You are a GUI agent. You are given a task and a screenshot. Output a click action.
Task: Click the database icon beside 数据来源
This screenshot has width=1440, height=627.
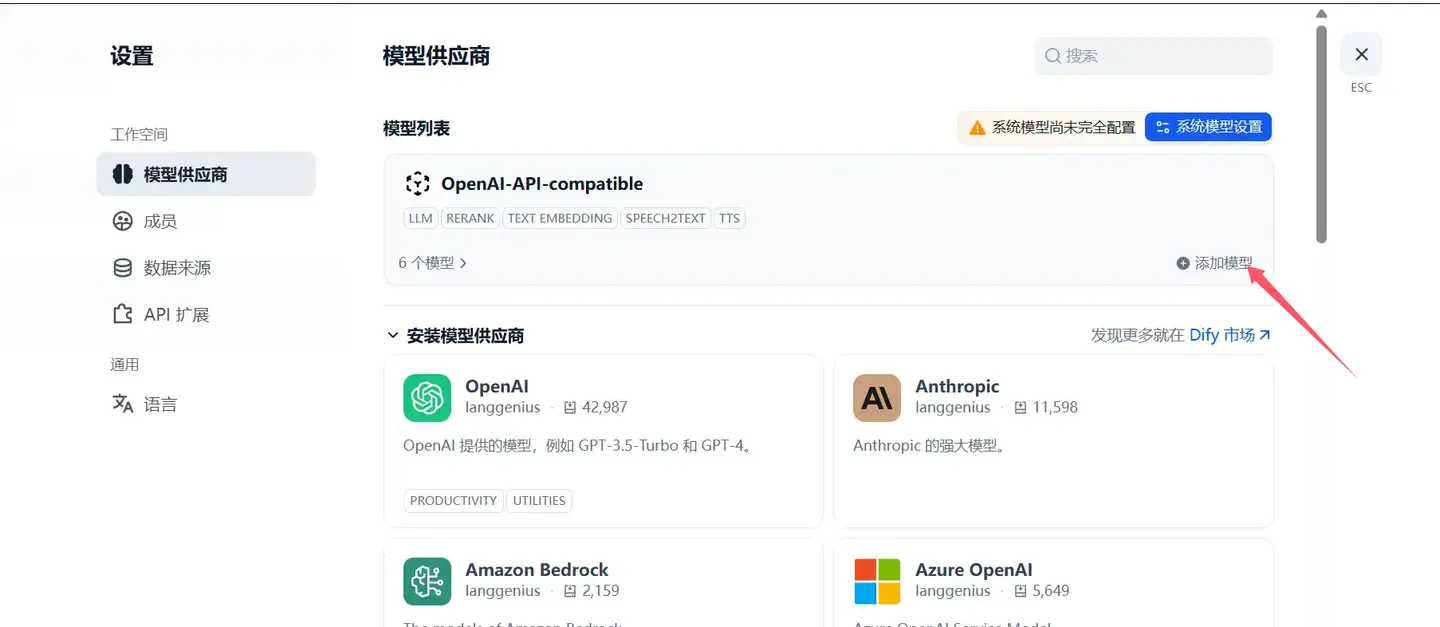click(x=123, y=268)
